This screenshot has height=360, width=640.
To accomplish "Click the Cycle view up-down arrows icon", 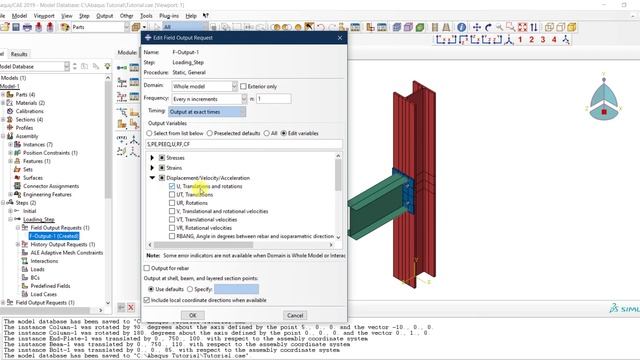I will click(x=534, y=27).
